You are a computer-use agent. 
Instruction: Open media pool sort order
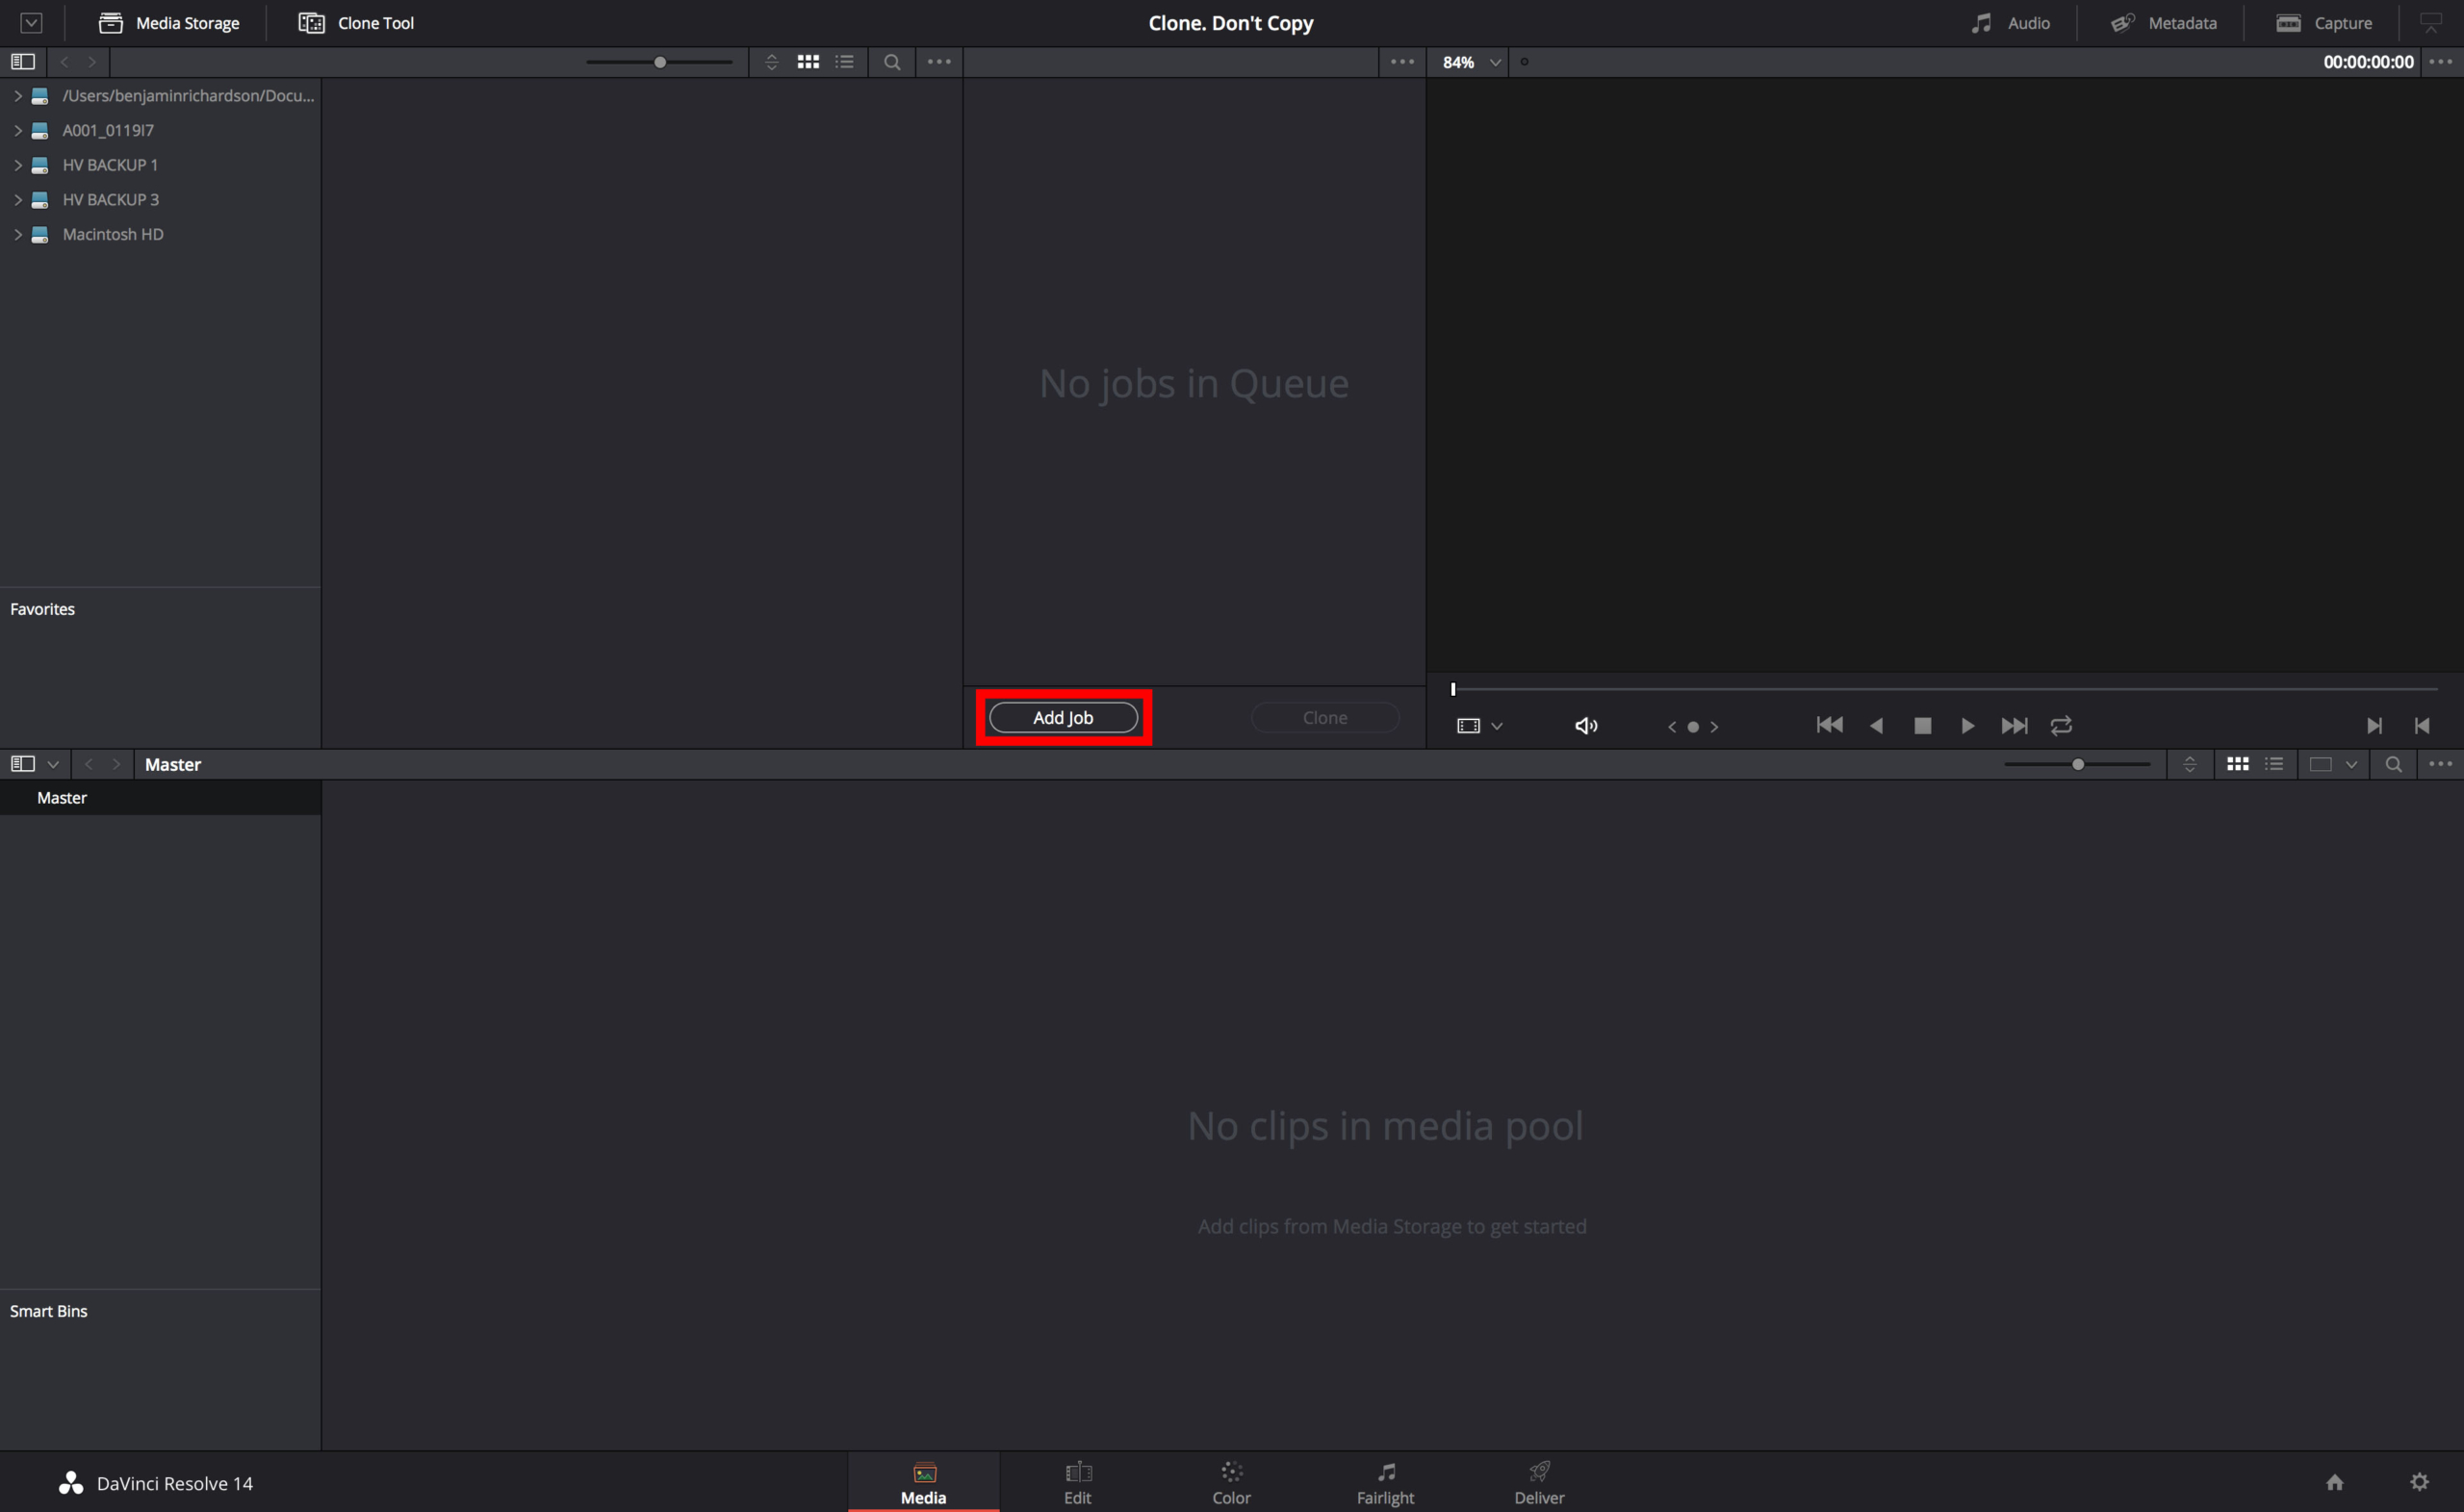2189,764
